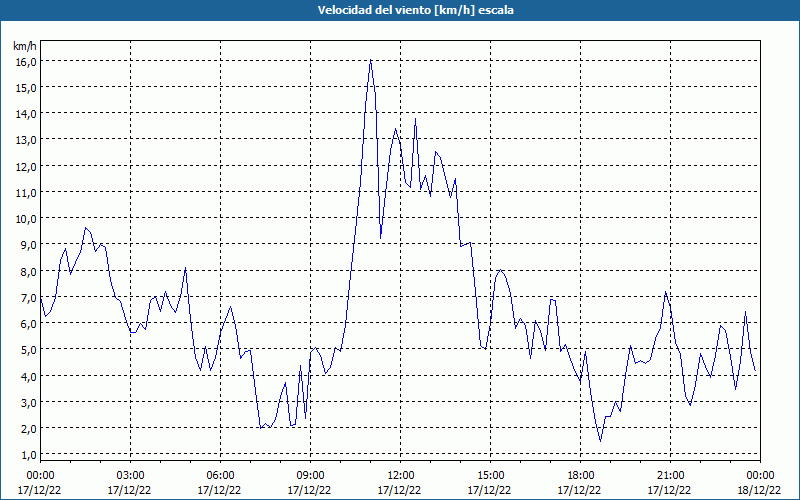Image resolution: width=800 pixels, height=500 pixels.
Task: Select the "9,0" y-axis value
Action: pyautogui.click(x=28, y=245)
